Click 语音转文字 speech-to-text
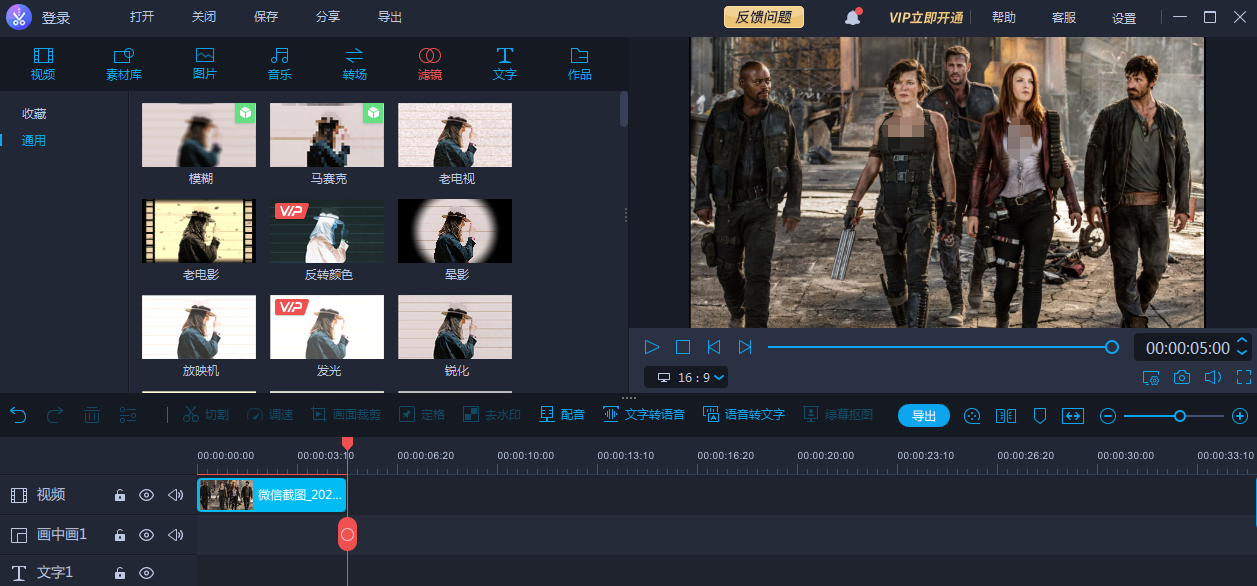The image size is (1257, 586). click(x=744, y=415)
